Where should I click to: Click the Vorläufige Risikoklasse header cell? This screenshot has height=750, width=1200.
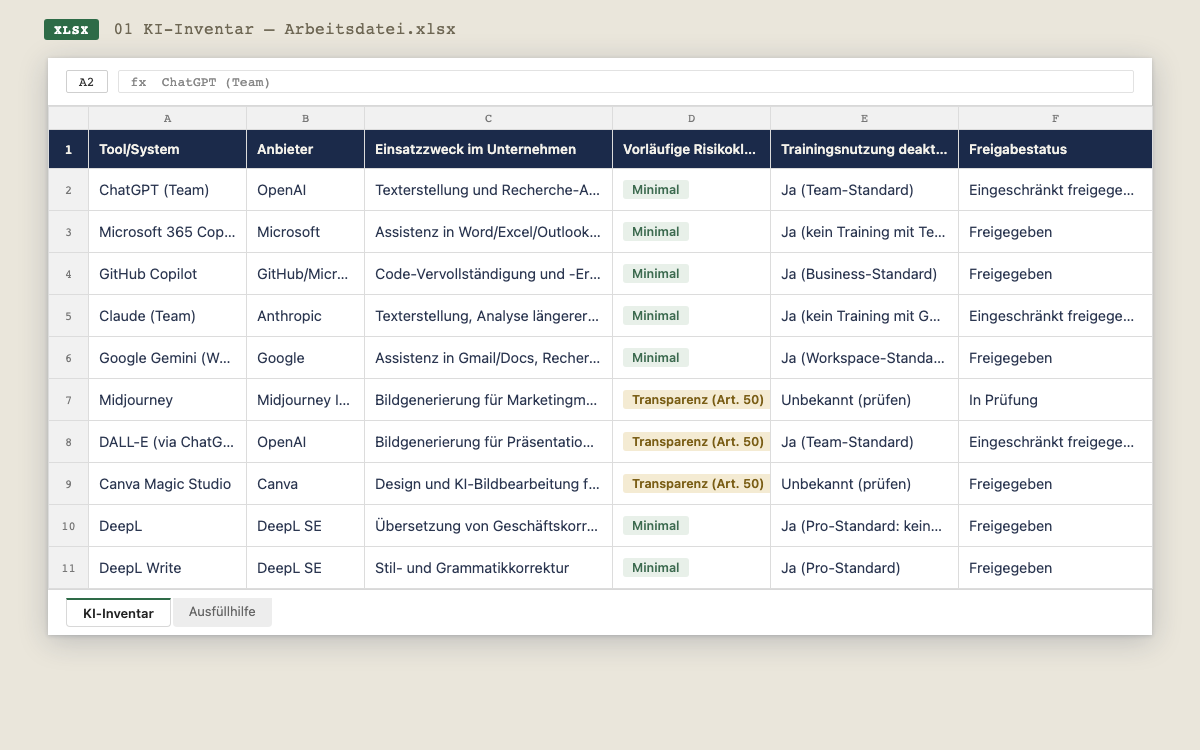click(691, 149)
